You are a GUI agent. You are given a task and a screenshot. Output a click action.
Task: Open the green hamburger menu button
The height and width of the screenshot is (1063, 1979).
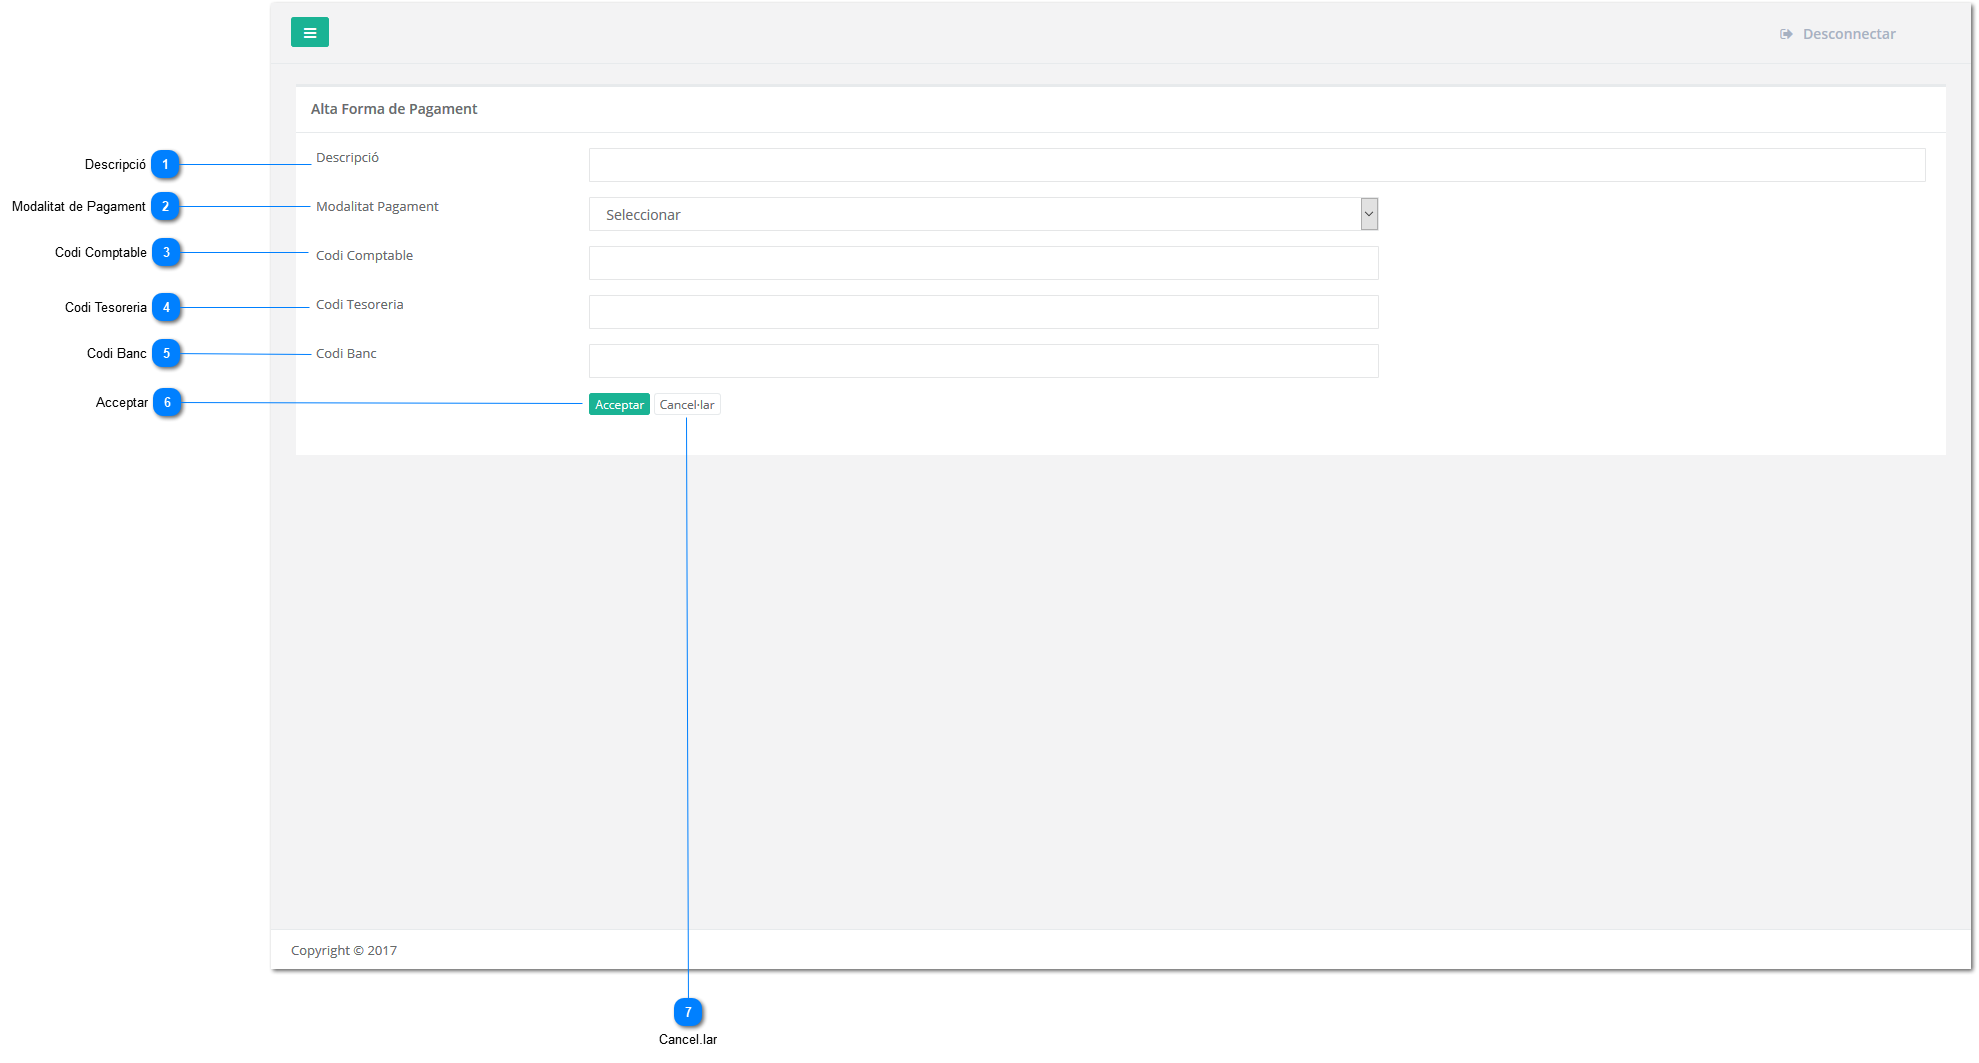[309, 33]
